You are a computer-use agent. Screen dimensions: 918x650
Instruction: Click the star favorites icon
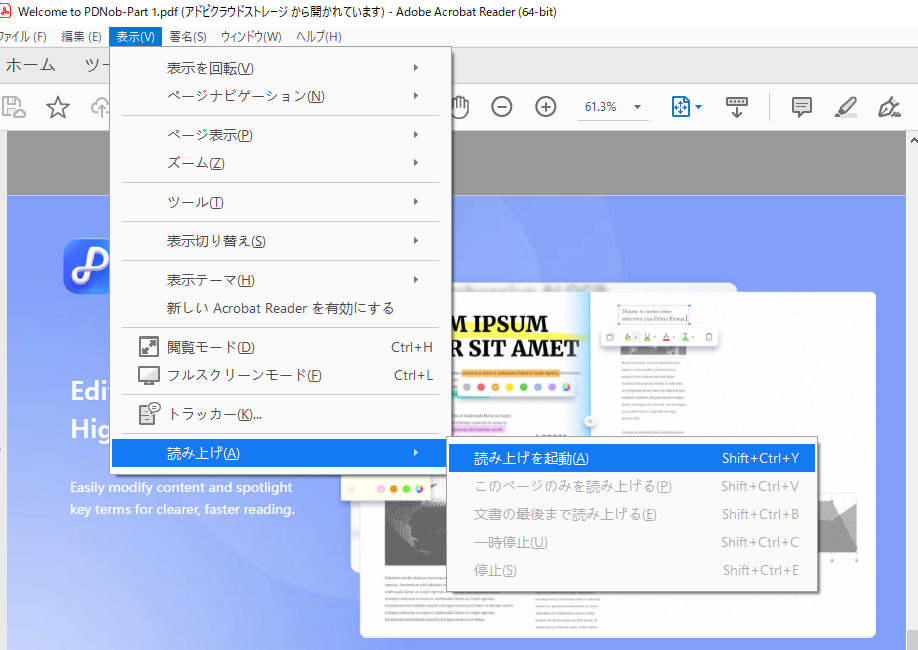[58, 106]
